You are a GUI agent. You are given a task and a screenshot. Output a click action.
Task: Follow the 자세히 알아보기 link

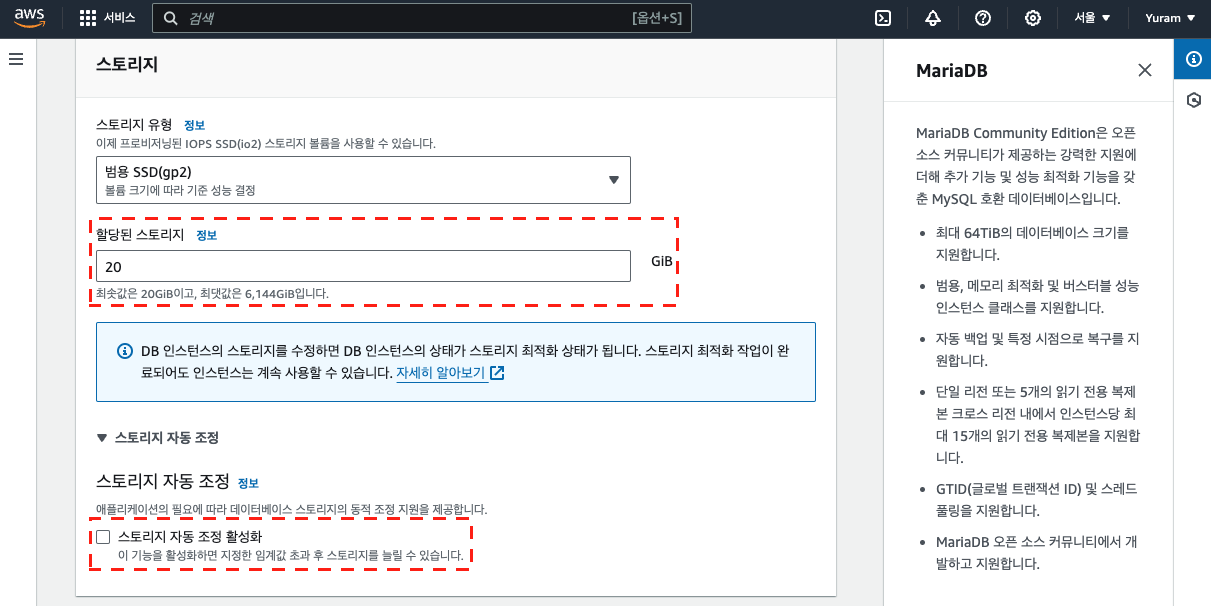click(441, 373)
